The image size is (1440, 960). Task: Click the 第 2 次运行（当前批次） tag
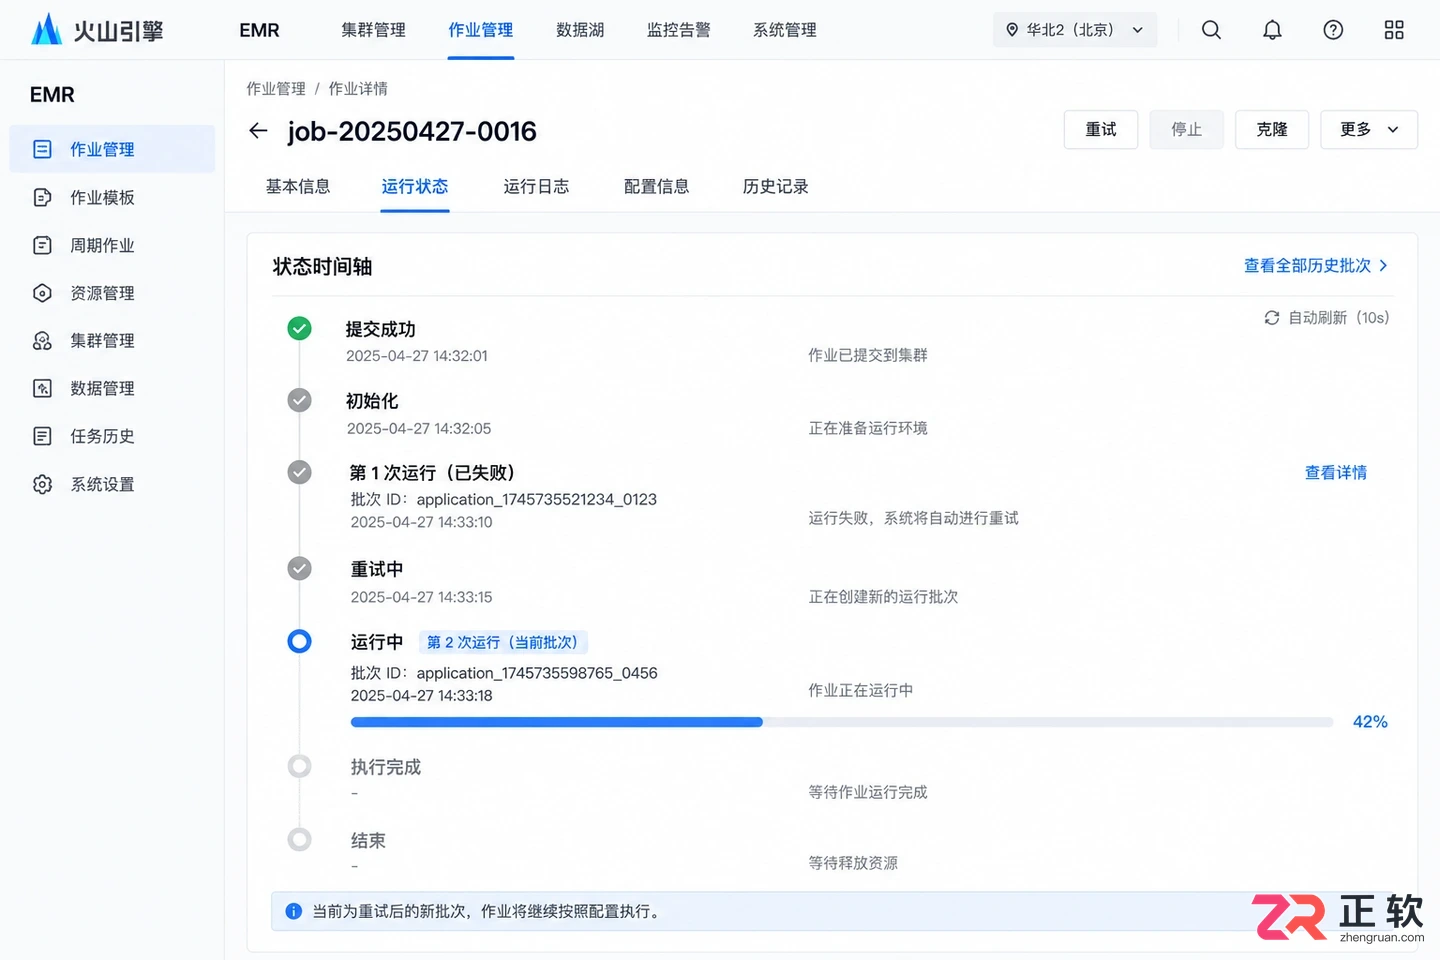(503, 642)
